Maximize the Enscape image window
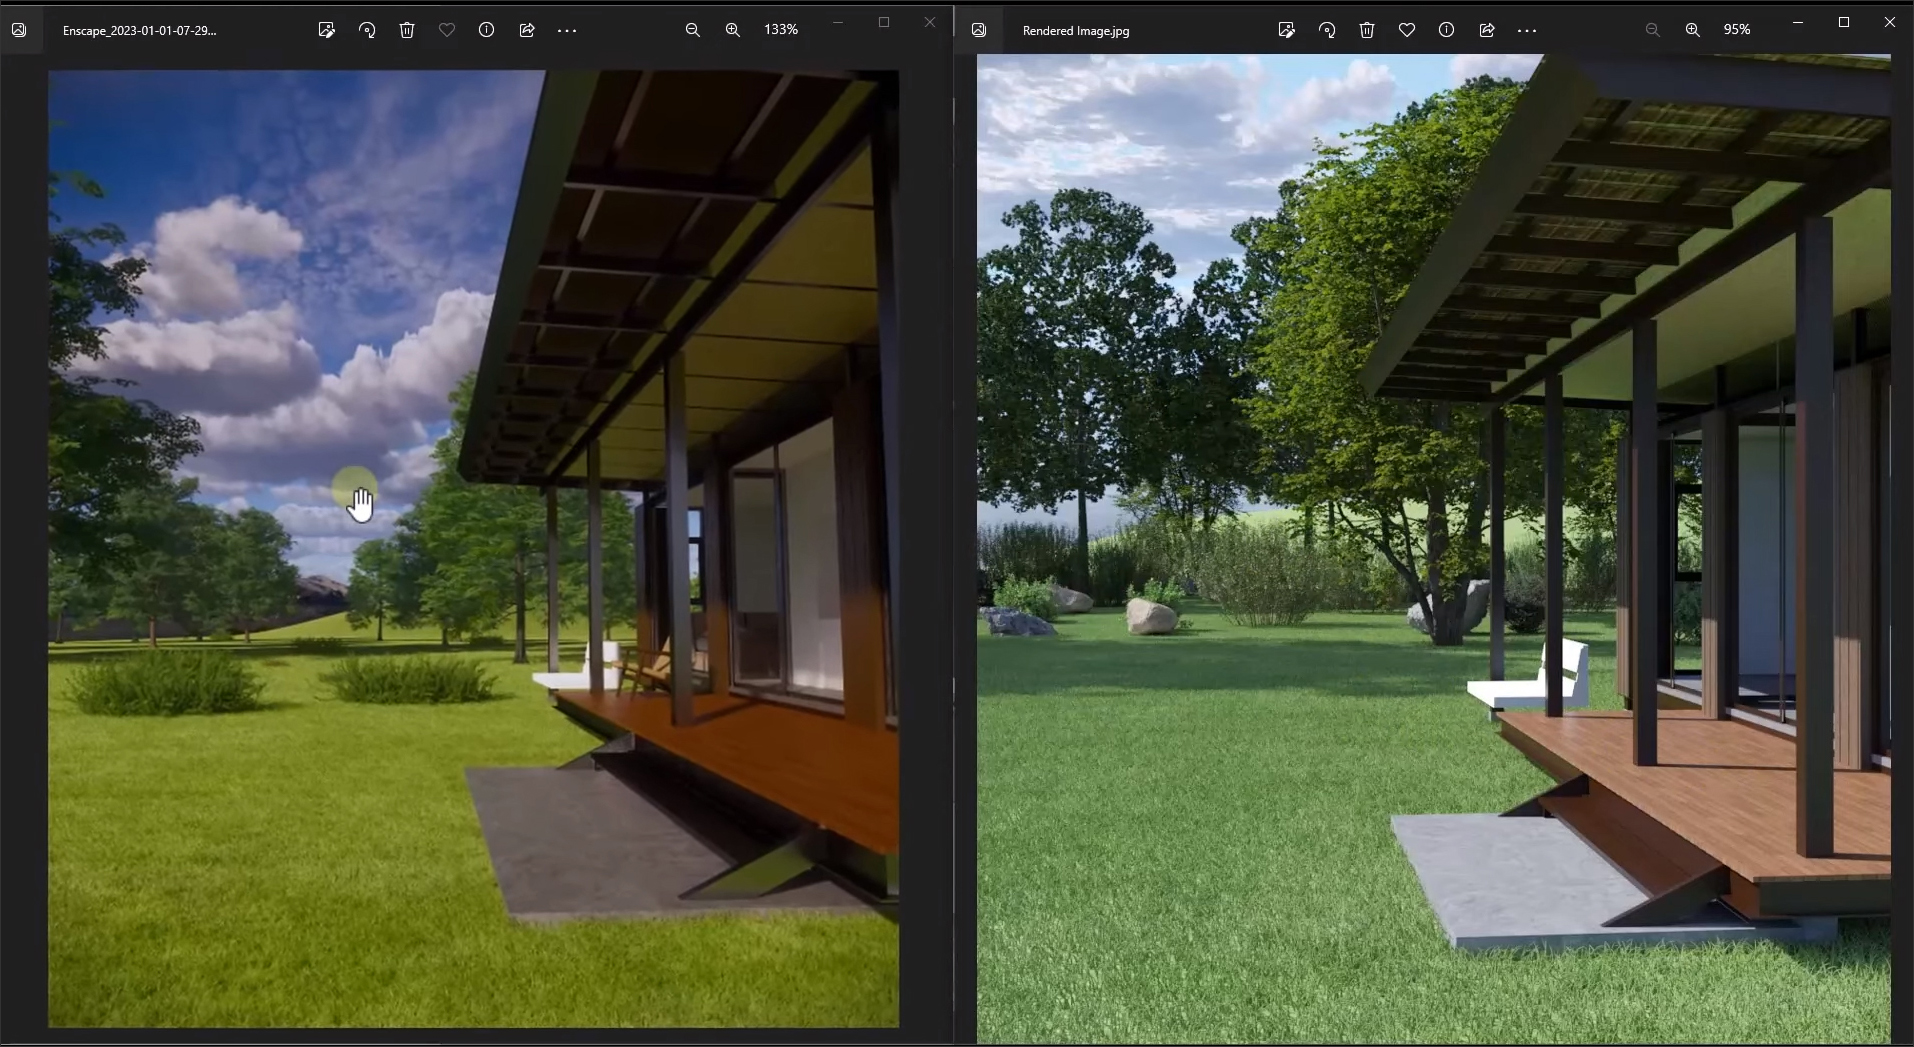This screenshot has height=1047, width=1914. coord(884,22)
